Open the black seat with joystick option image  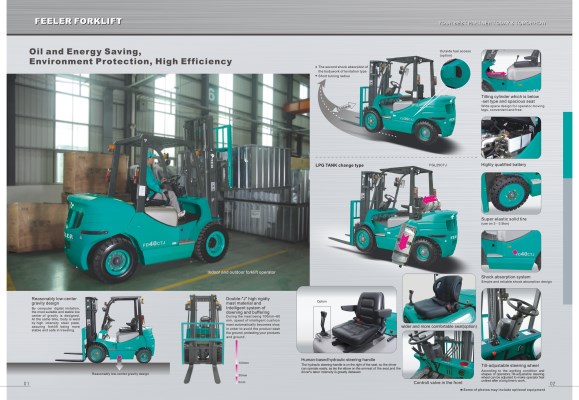coord(347,319)
